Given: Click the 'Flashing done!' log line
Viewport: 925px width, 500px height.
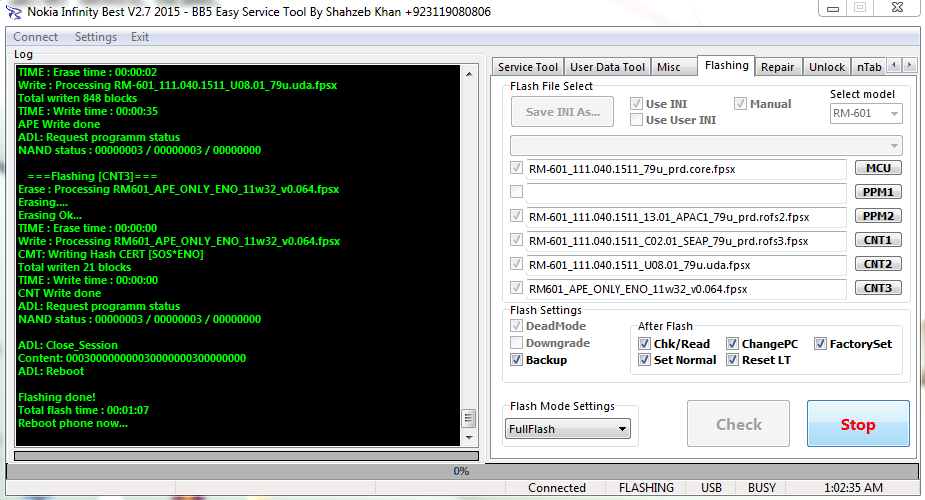Looking at the screenshot, I should [x=57, y=397].
